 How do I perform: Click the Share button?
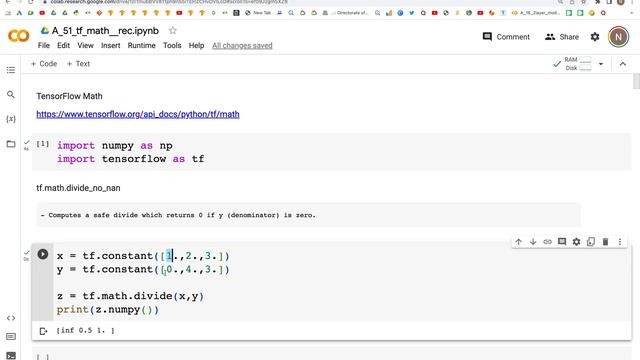point(562,37)
